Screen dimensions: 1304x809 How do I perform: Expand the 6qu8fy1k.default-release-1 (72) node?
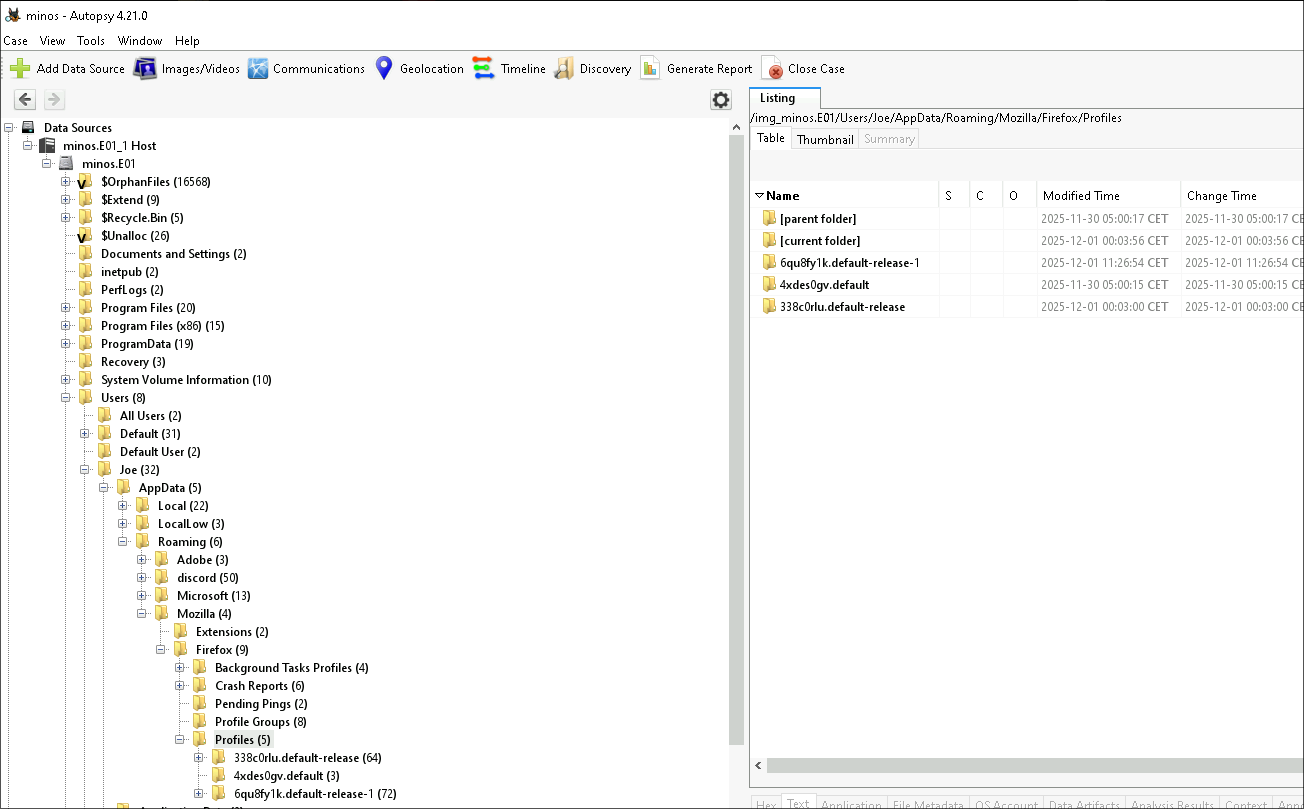(199, 794)
